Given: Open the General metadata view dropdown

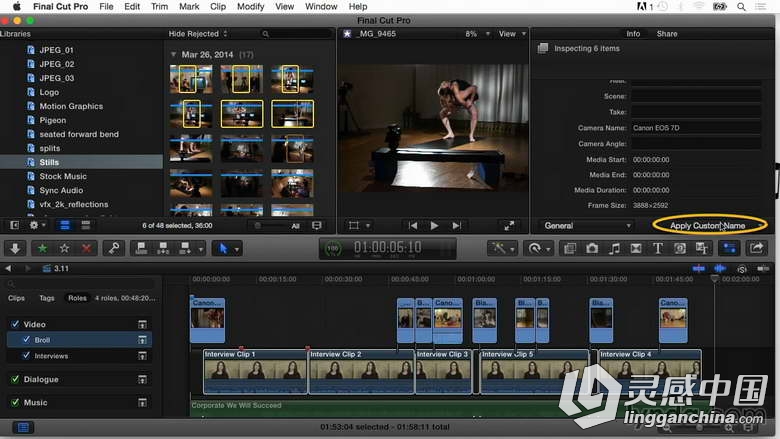Looking at the screenshot, I should [x=587, y=226].
